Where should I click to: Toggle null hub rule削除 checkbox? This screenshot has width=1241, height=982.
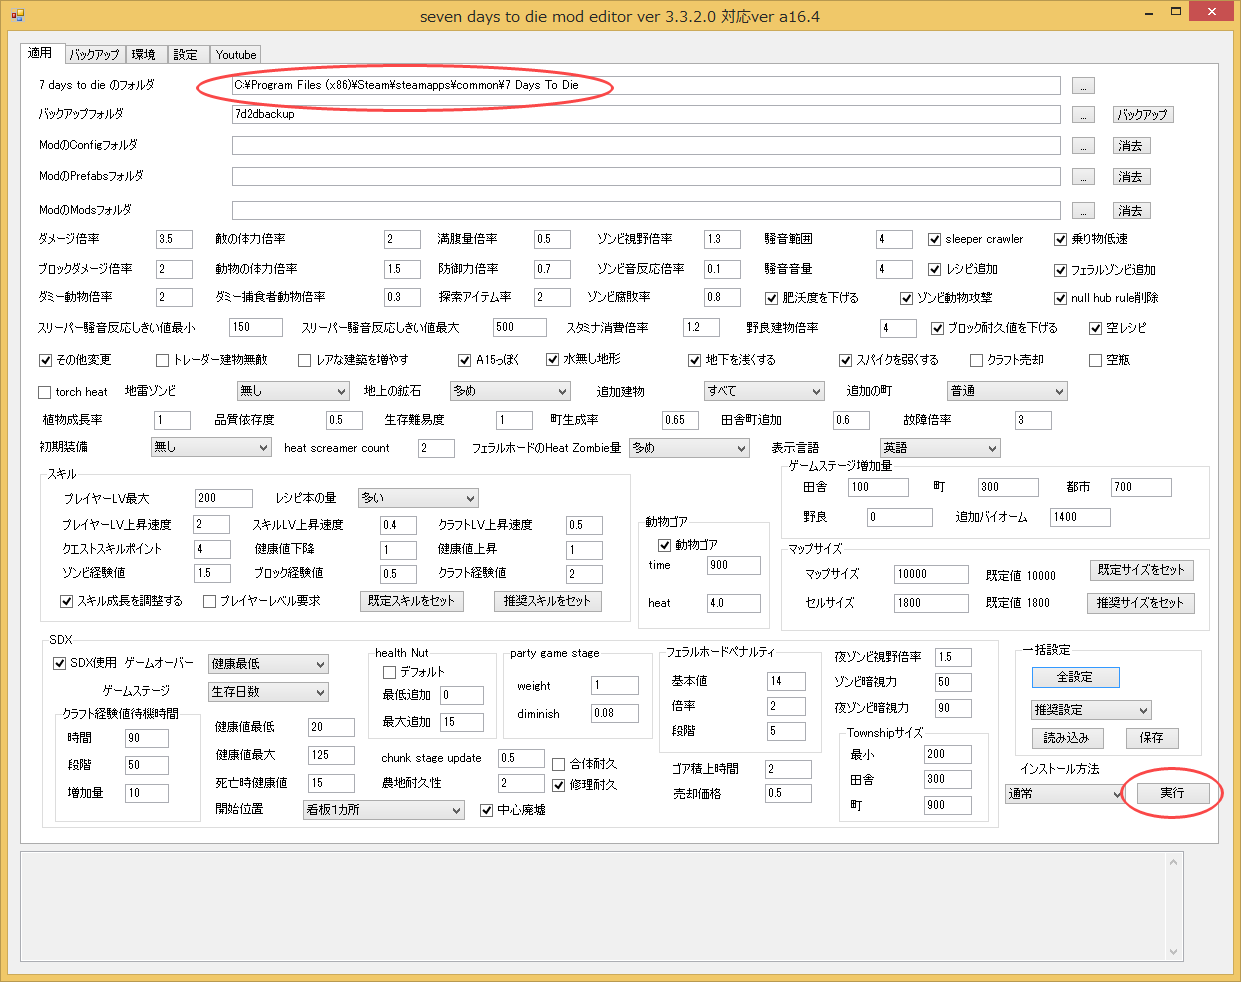[x=1061, y=298]
